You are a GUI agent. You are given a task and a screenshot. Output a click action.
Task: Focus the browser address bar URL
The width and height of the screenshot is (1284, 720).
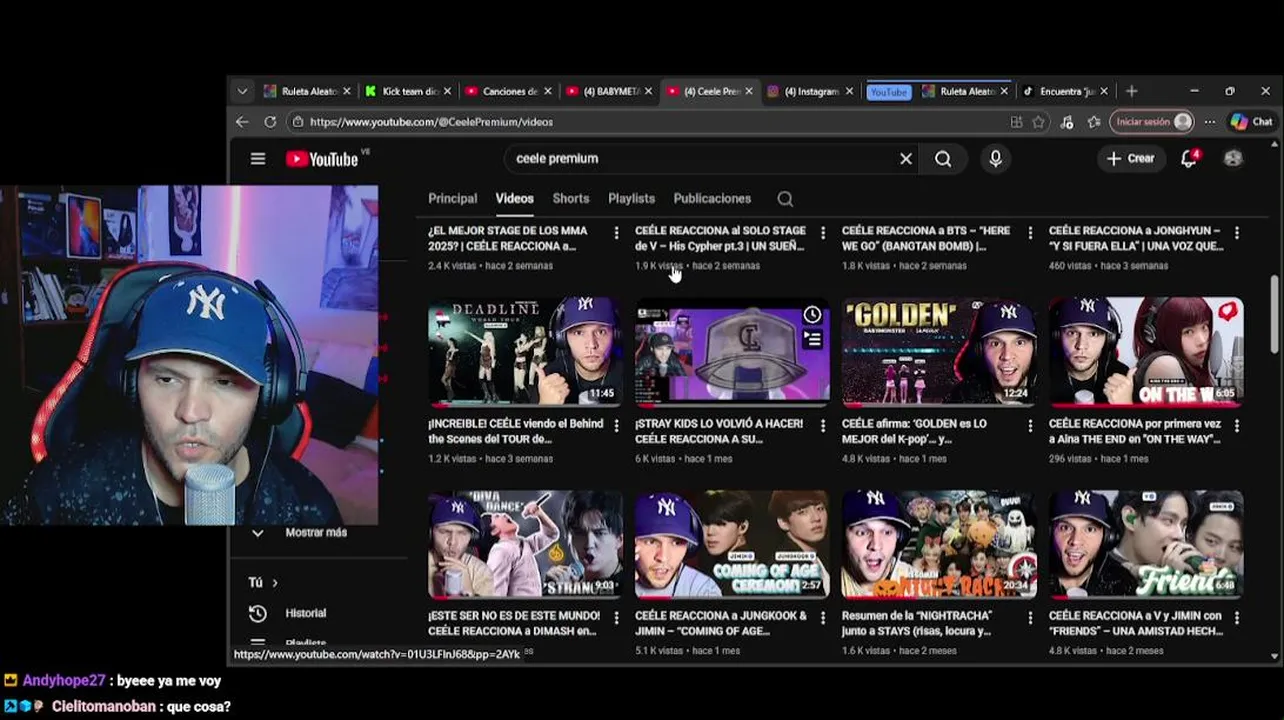tap(431, 121)
